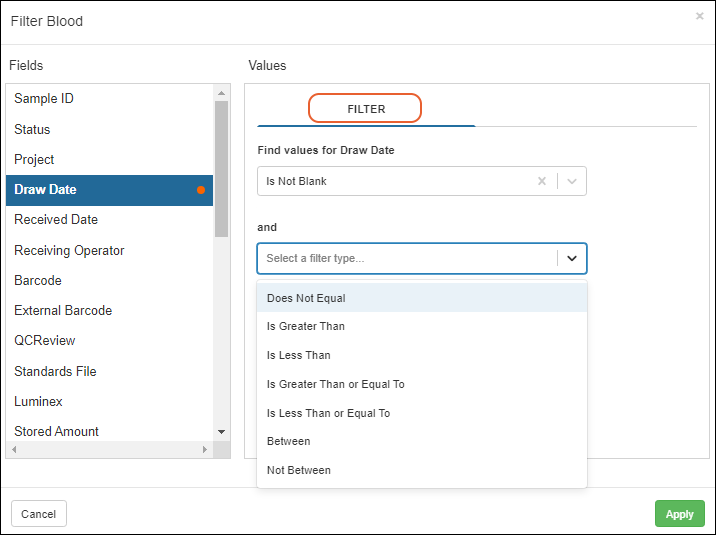Image resolution: width=716 pixels, height=535 pixels.
Task: Switch to the Filter tab
Action: coord(366,109)
